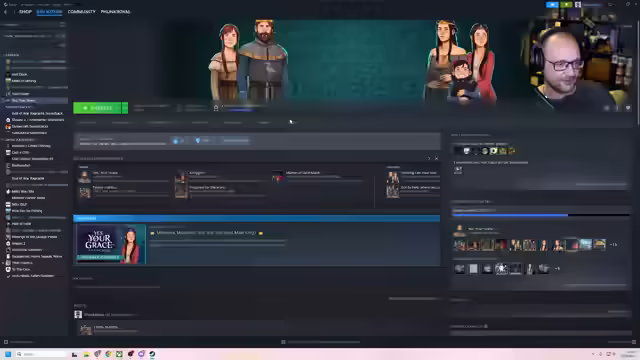Select God of War Ragnarök Soundtrack in sidebar
The height and width of the screenshot is (360, 640).
(37, 113)
